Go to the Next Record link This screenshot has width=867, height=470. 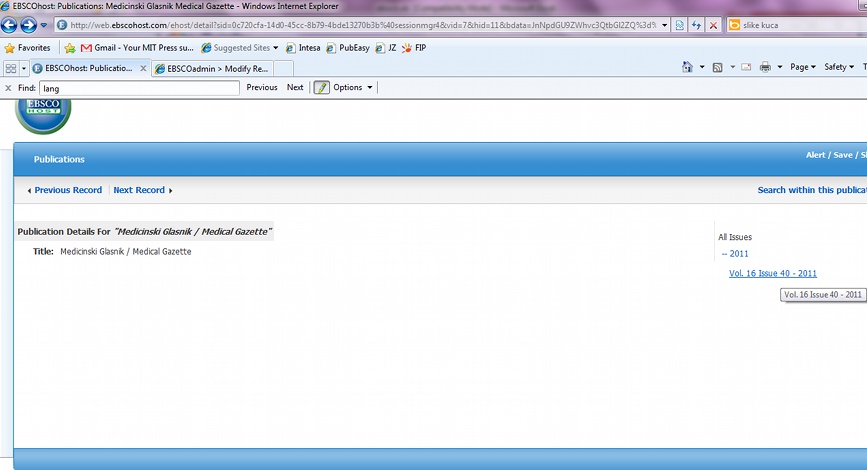click(139, 190)
